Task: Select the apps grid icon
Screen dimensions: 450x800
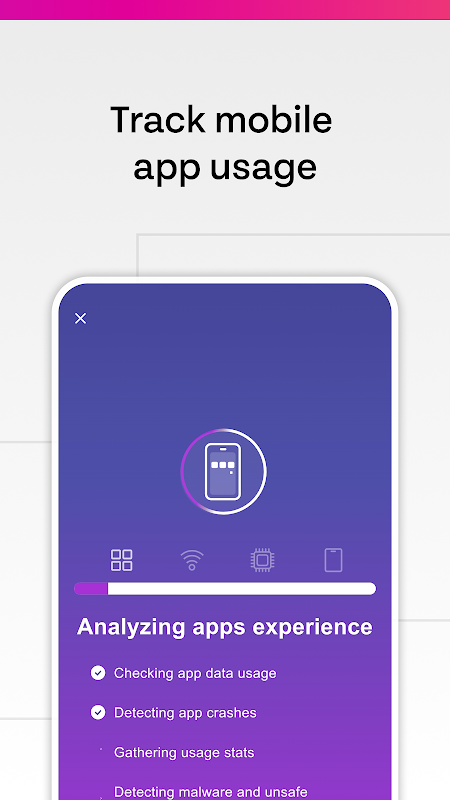Action: (121, 560)
